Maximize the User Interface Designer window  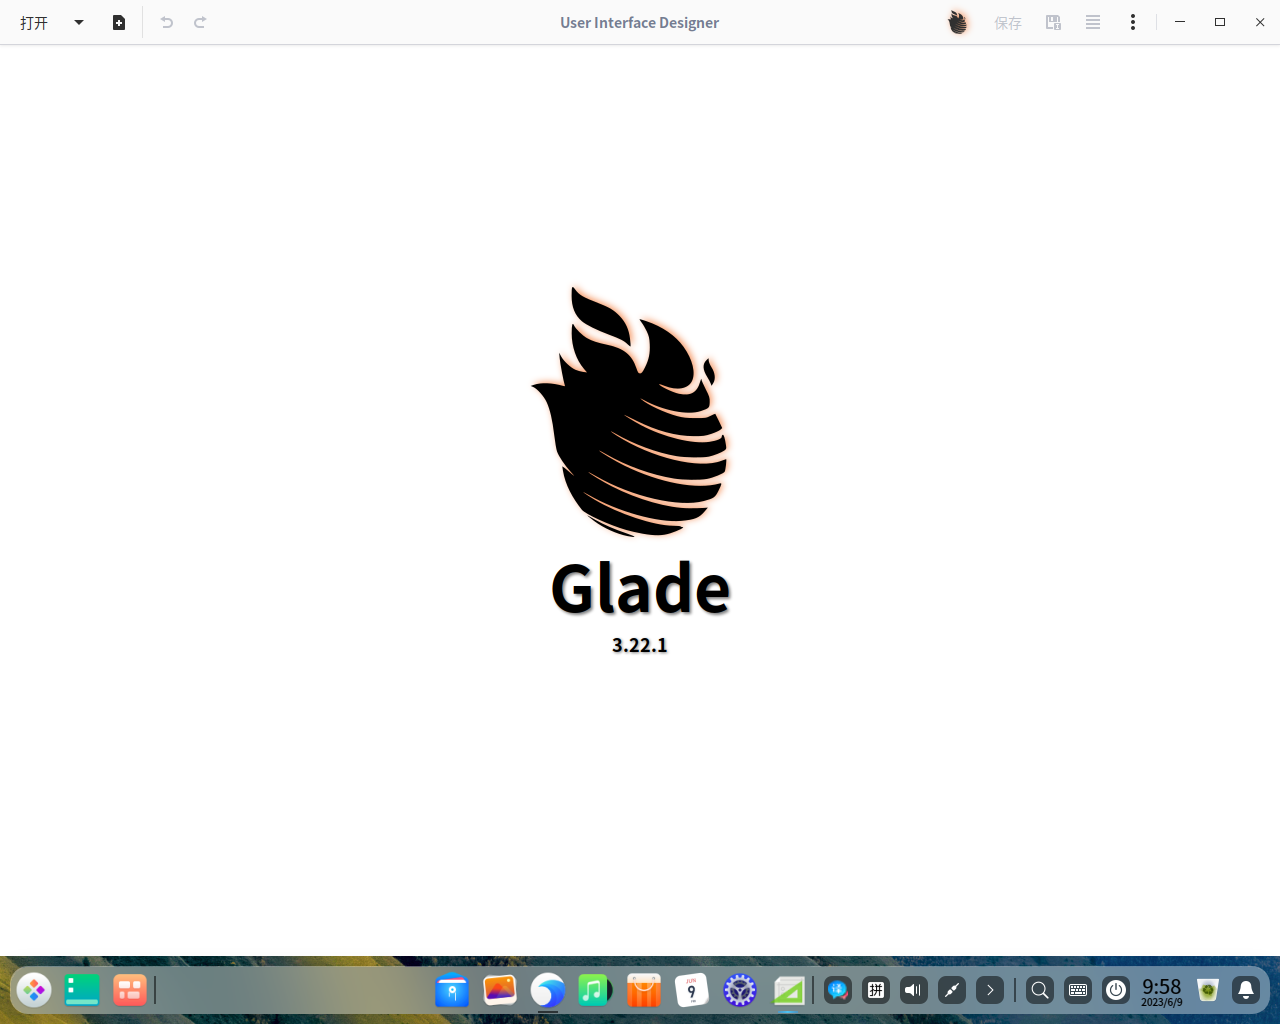[1220, 22]
